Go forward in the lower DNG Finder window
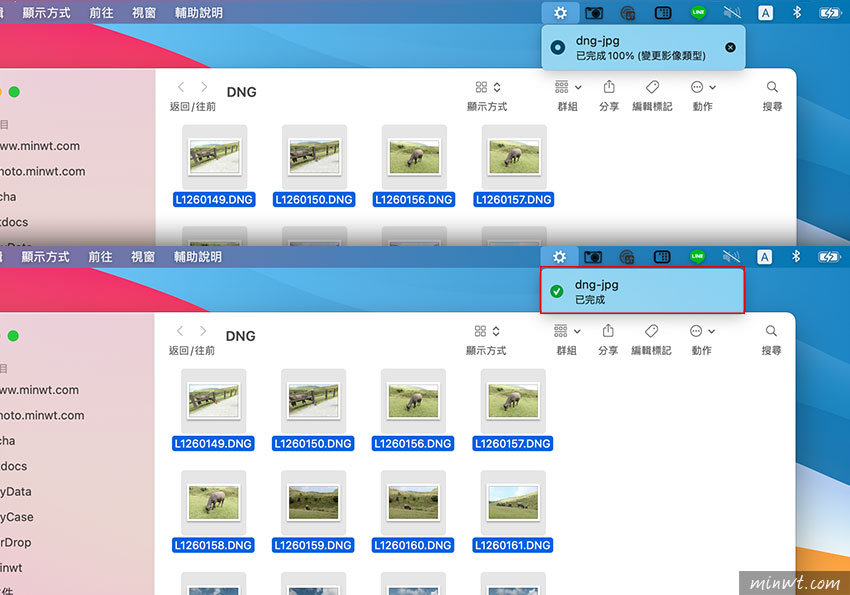This screenshot has height=595, width=850. click(x=203, y=331)
